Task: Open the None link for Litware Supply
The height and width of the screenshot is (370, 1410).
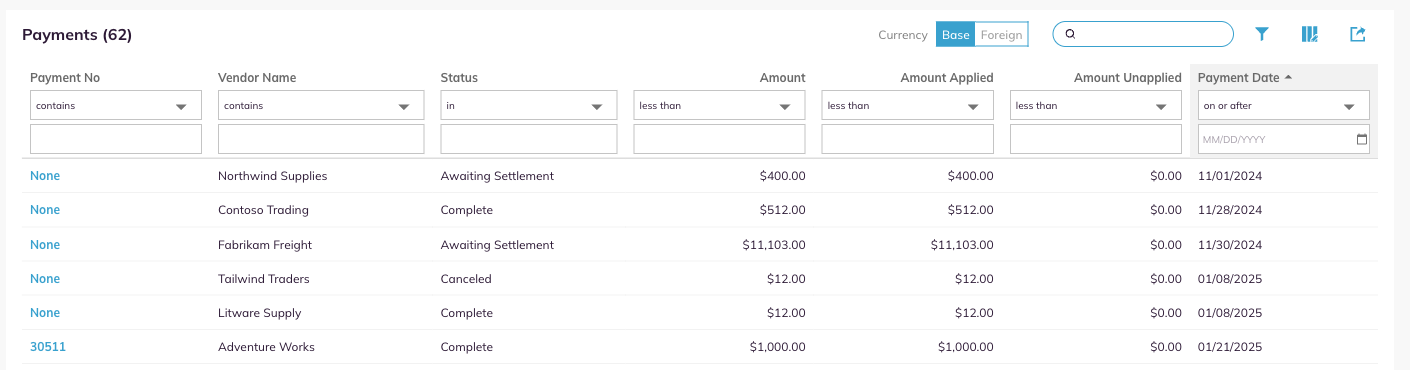Action: coord(45,313)
